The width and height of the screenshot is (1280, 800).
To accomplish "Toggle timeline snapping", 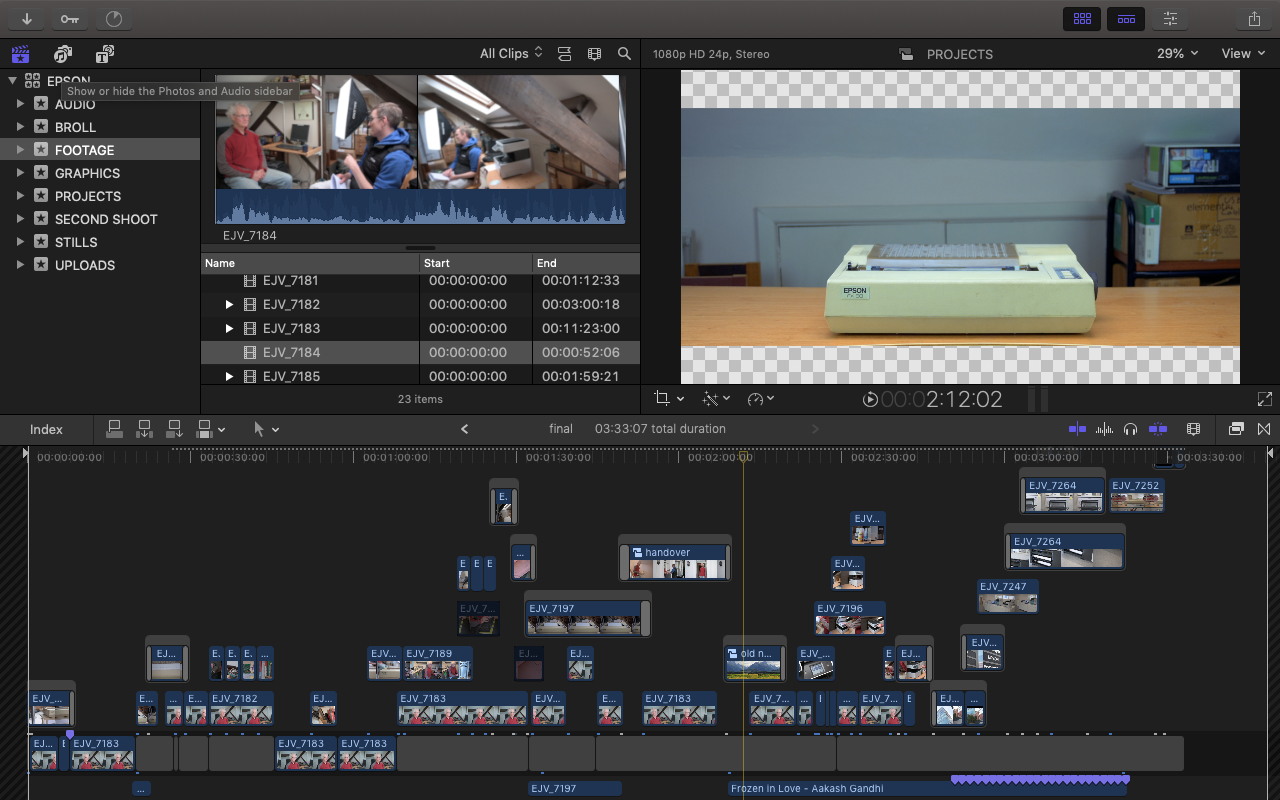I will pyautogui.click(x=1158, y=429).
